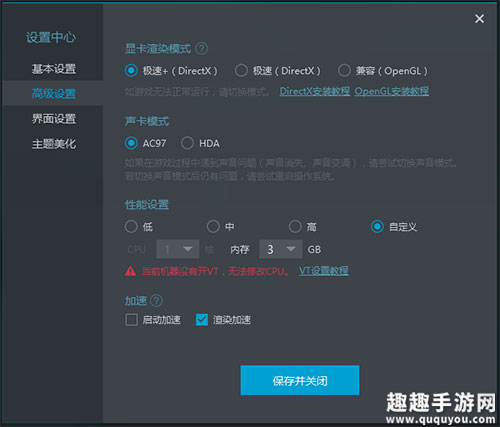500x427 pixels.
Task: Click the help icon next to 加速
Action: 156,301
